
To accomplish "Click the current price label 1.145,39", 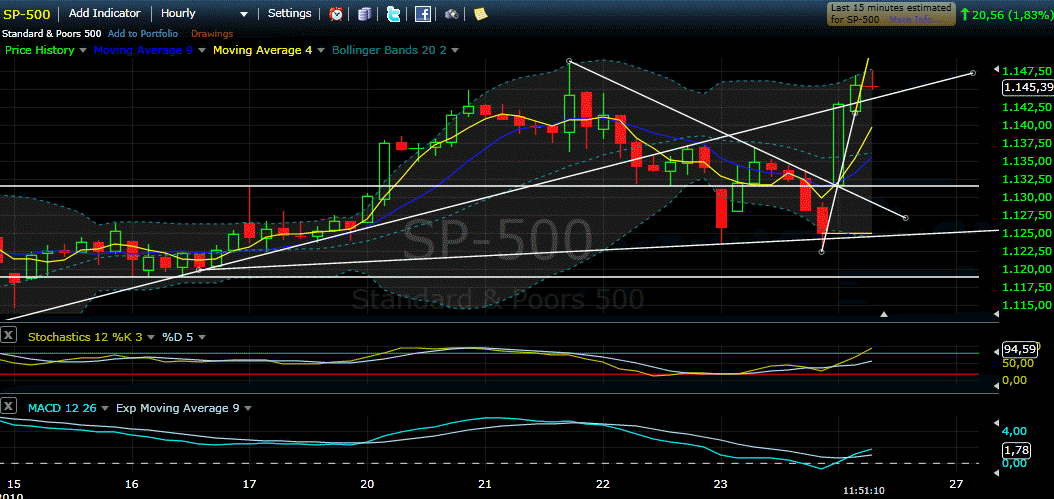I will click(x=1026, y=87).
